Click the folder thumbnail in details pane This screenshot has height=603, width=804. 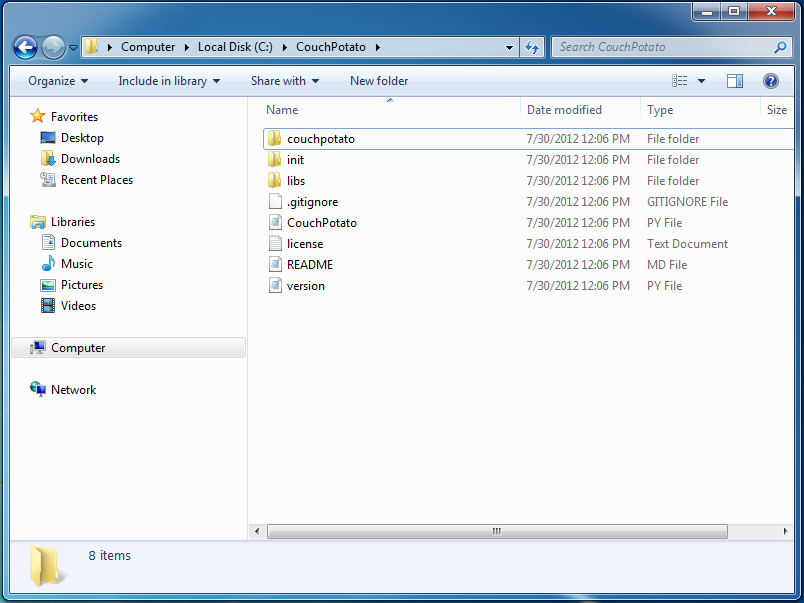[x=47, y=566]
